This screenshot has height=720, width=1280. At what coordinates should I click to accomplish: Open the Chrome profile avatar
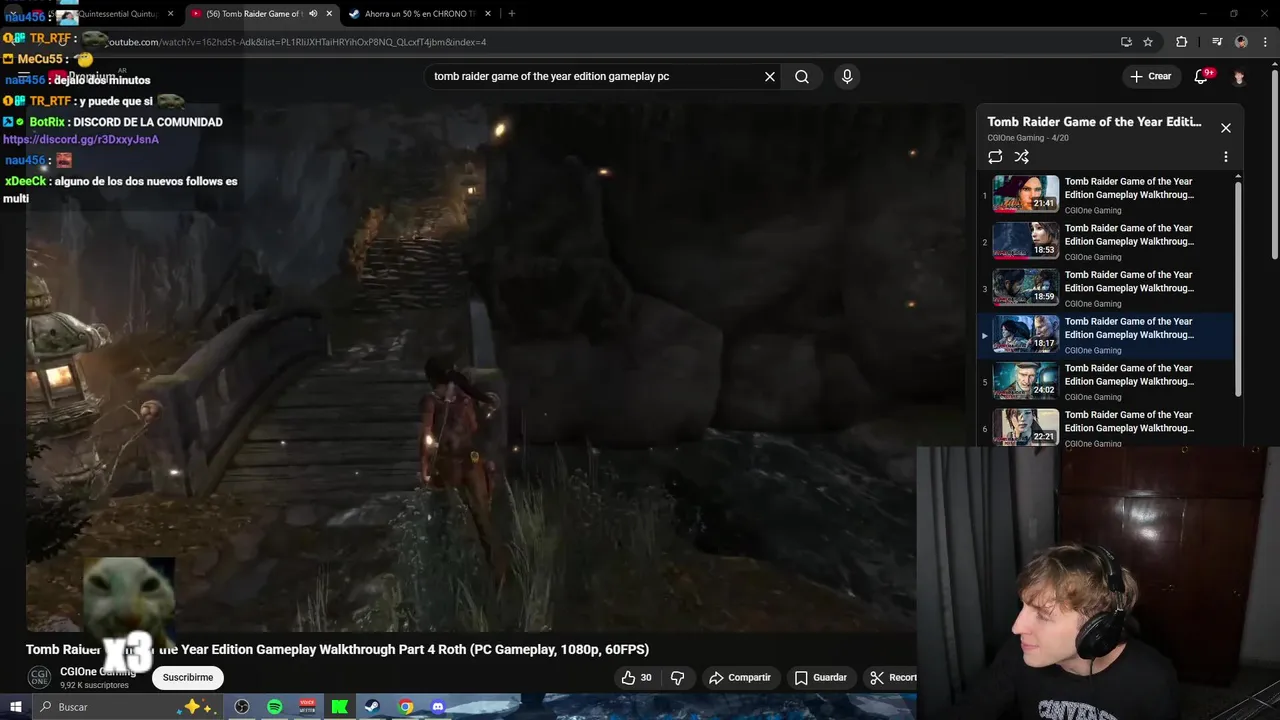click(1241, 42)
